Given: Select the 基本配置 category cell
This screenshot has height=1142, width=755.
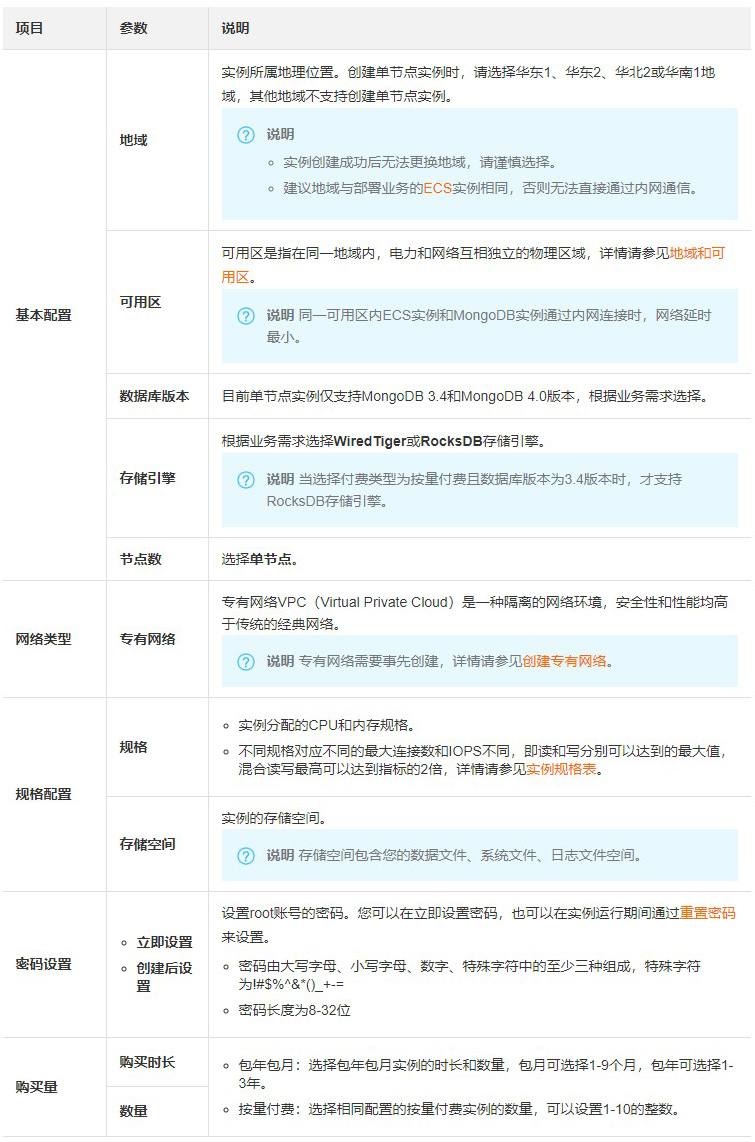Looking at the screenshot, I should pyautogui.click(x=43, y=315).
